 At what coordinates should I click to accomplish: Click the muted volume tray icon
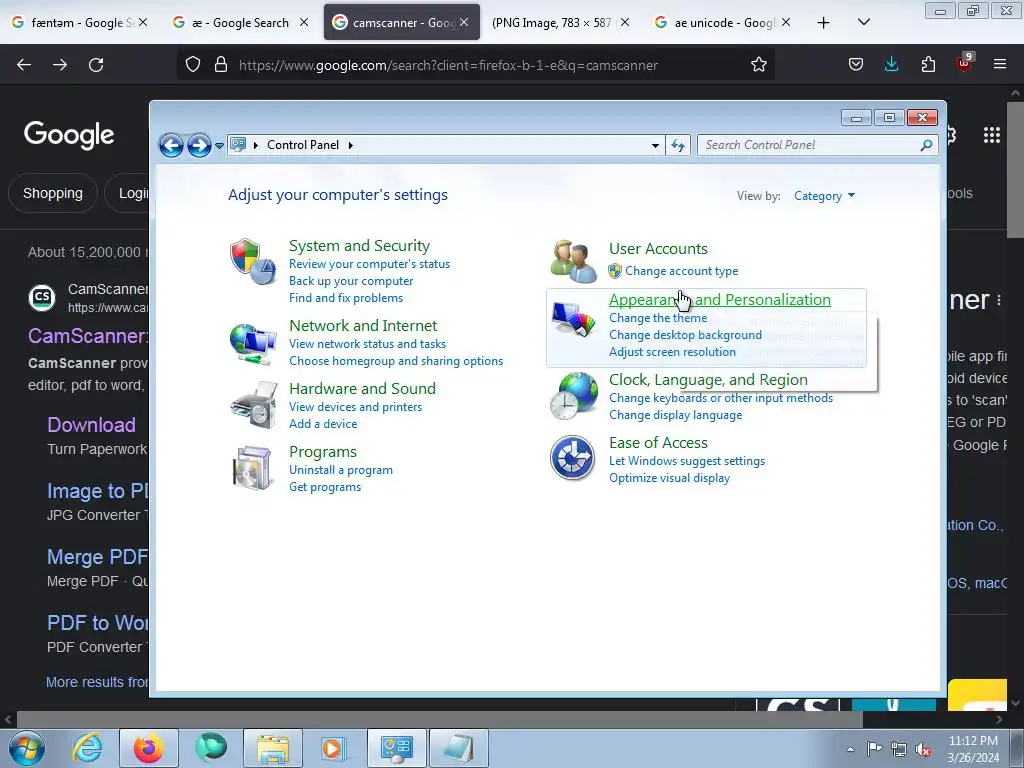click(923, 749)
